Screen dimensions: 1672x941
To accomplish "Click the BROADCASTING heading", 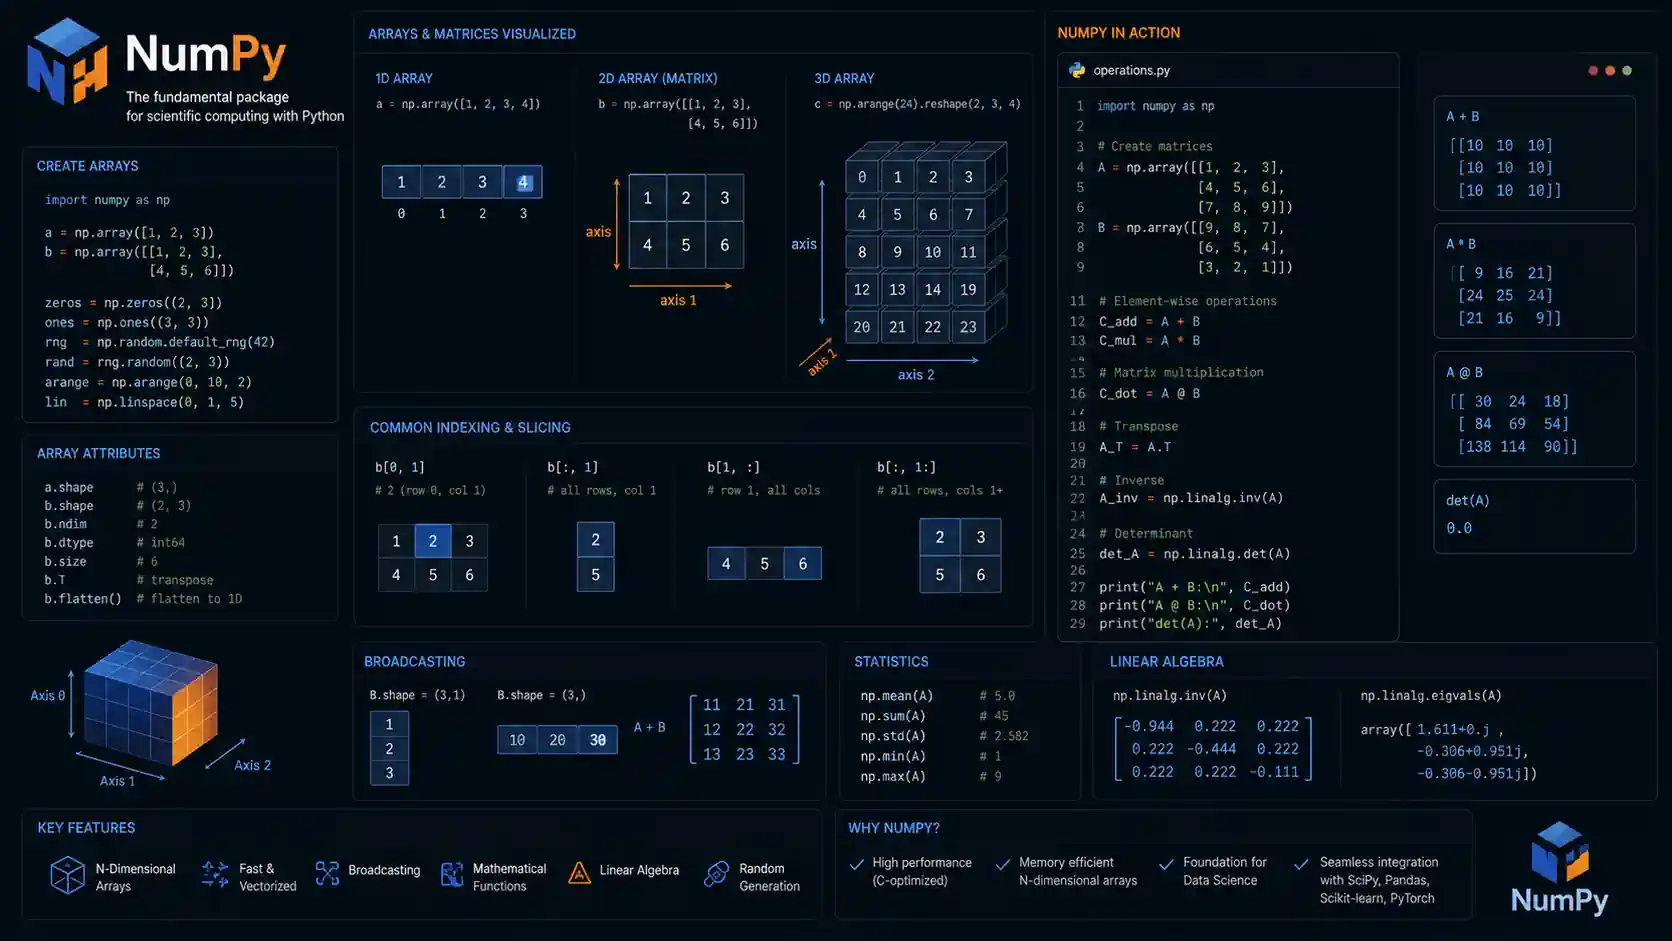I will 415,661.
